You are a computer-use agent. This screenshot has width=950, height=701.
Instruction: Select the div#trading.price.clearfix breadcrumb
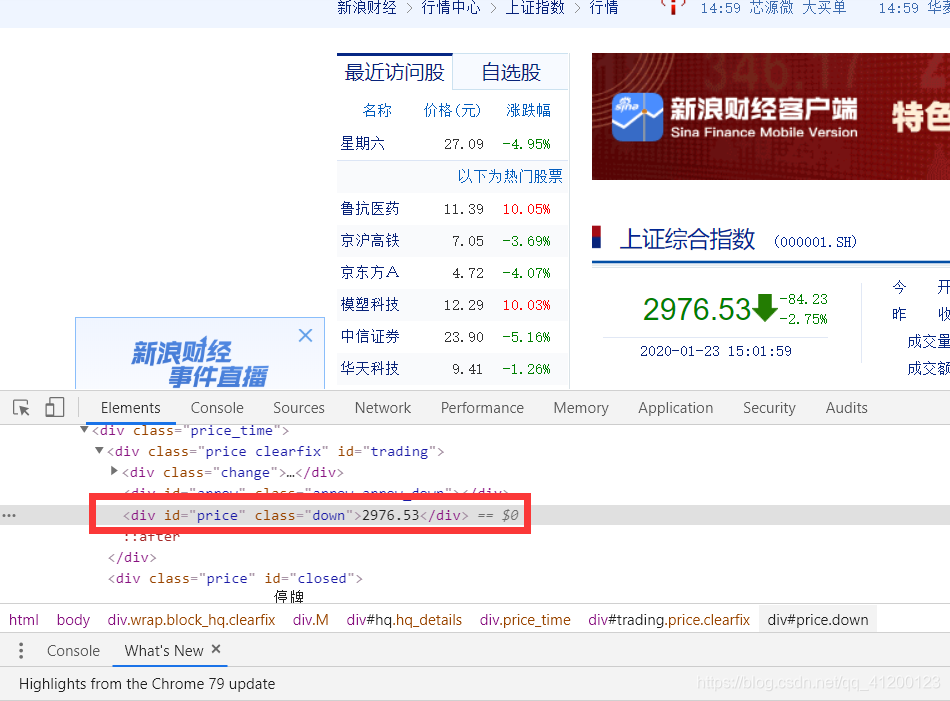(x=669, y=620)
